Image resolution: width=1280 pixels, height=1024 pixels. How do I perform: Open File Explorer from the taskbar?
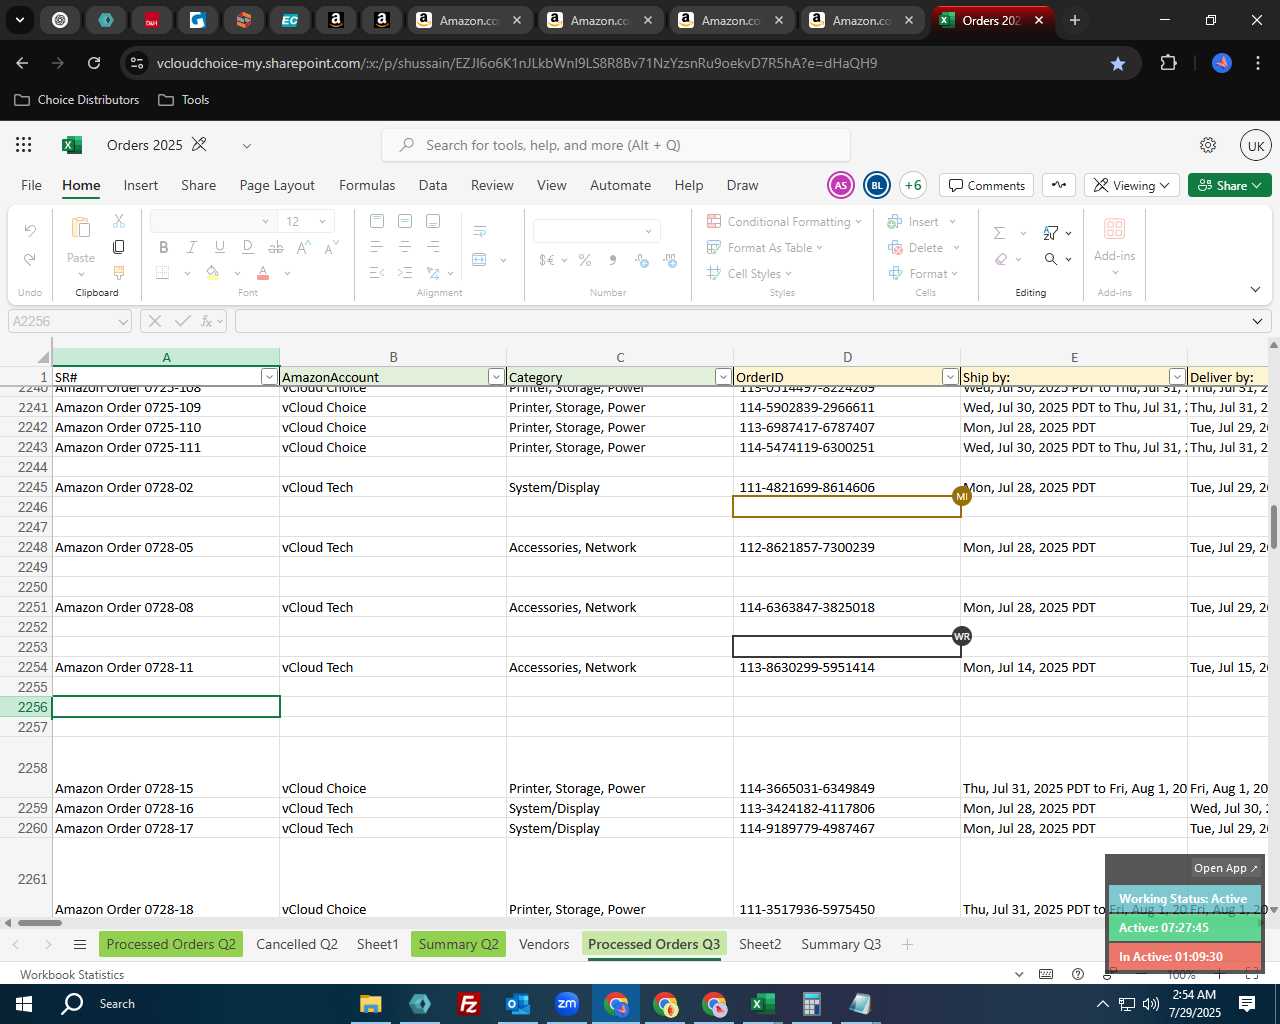click(370, 1004)
